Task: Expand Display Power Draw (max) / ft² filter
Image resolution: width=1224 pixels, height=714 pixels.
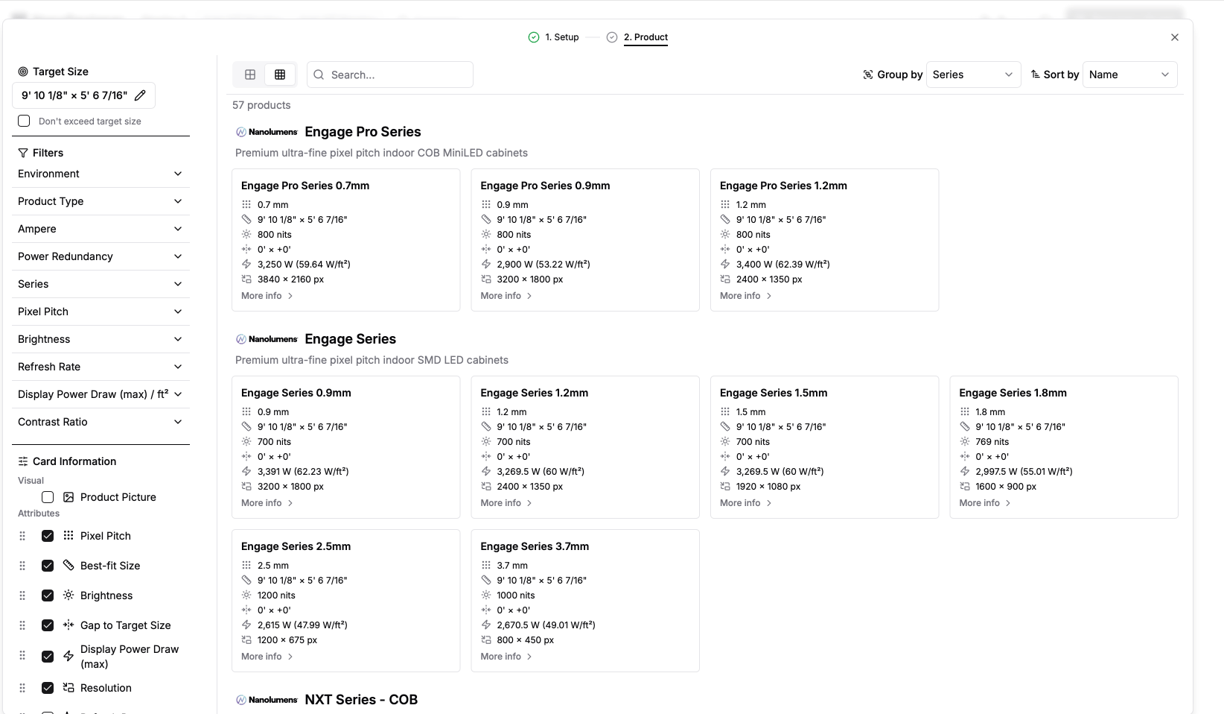Action: 100,394
